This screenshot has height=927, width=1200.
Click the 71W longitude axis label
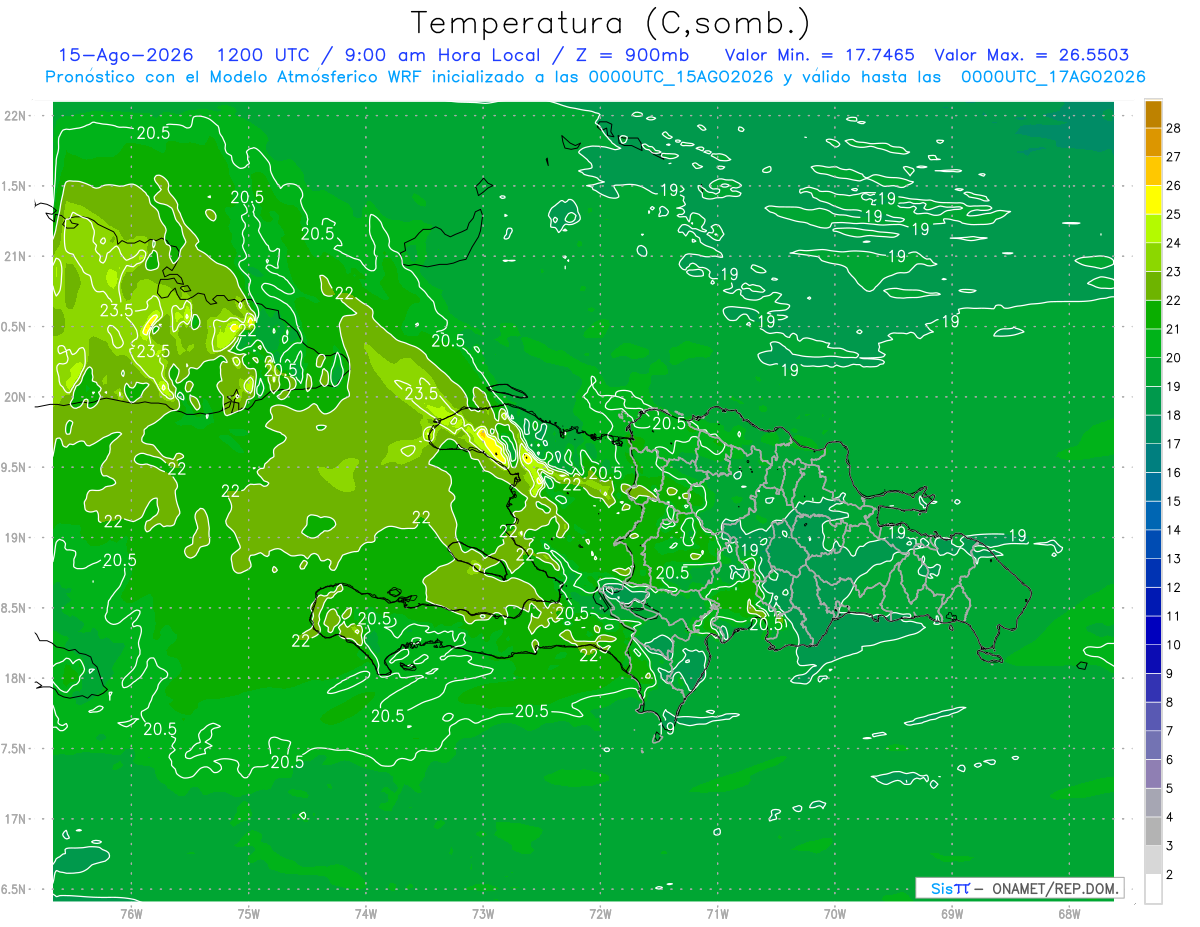click(717, 913)
